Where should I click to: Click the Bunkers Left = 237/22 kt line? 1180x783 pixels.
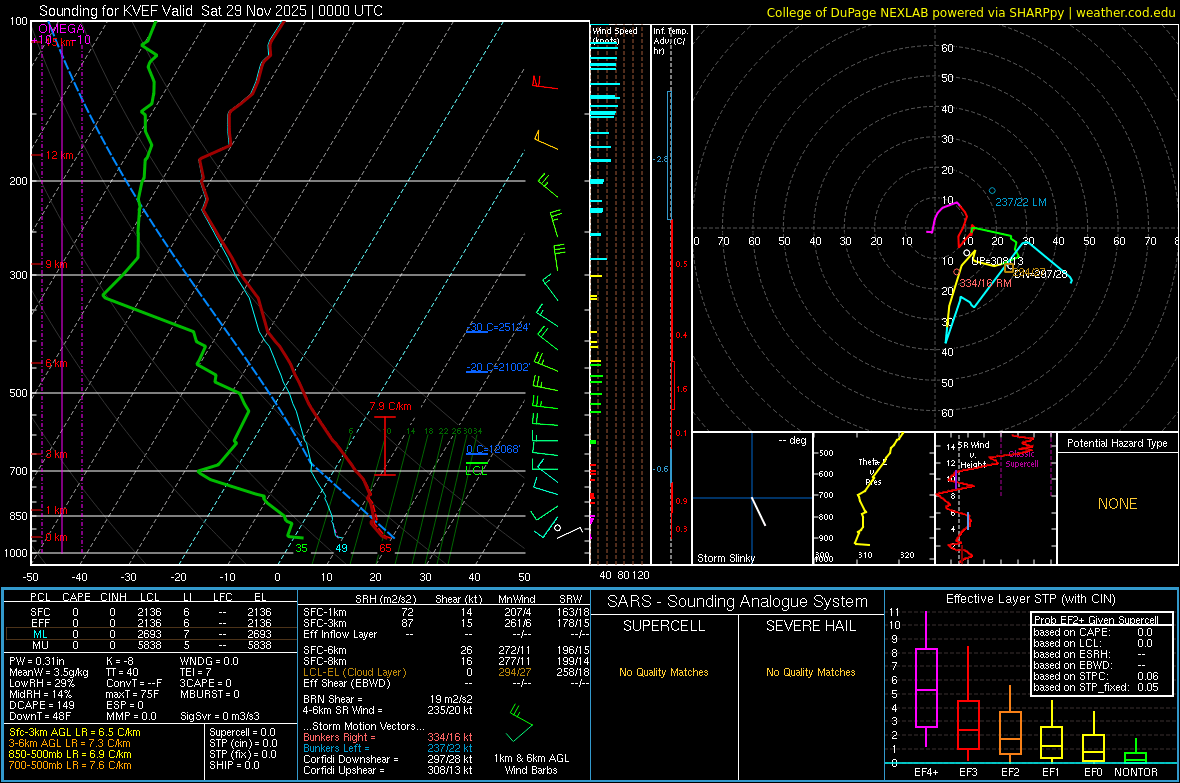click(388, 748)
